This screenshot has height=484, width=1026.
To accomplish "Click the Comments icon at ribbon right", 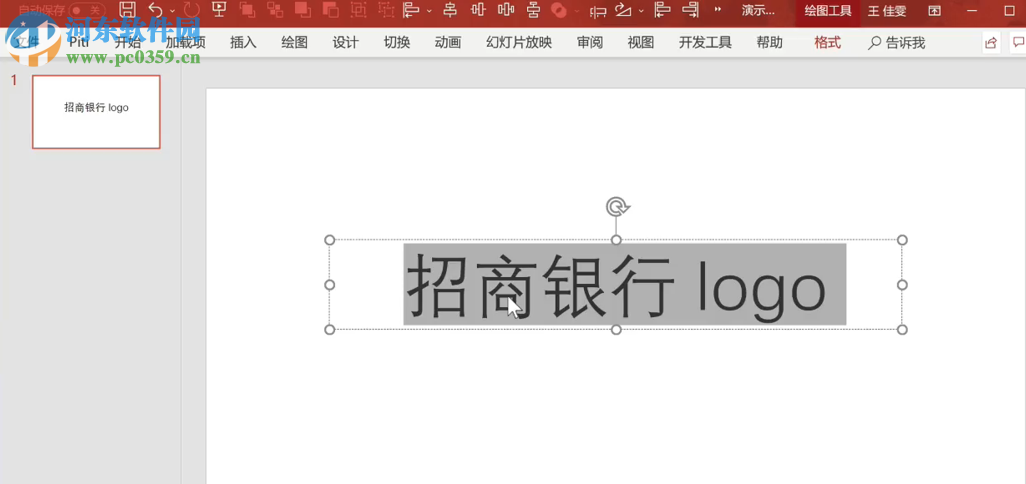I will click(x=1018, y=43).
